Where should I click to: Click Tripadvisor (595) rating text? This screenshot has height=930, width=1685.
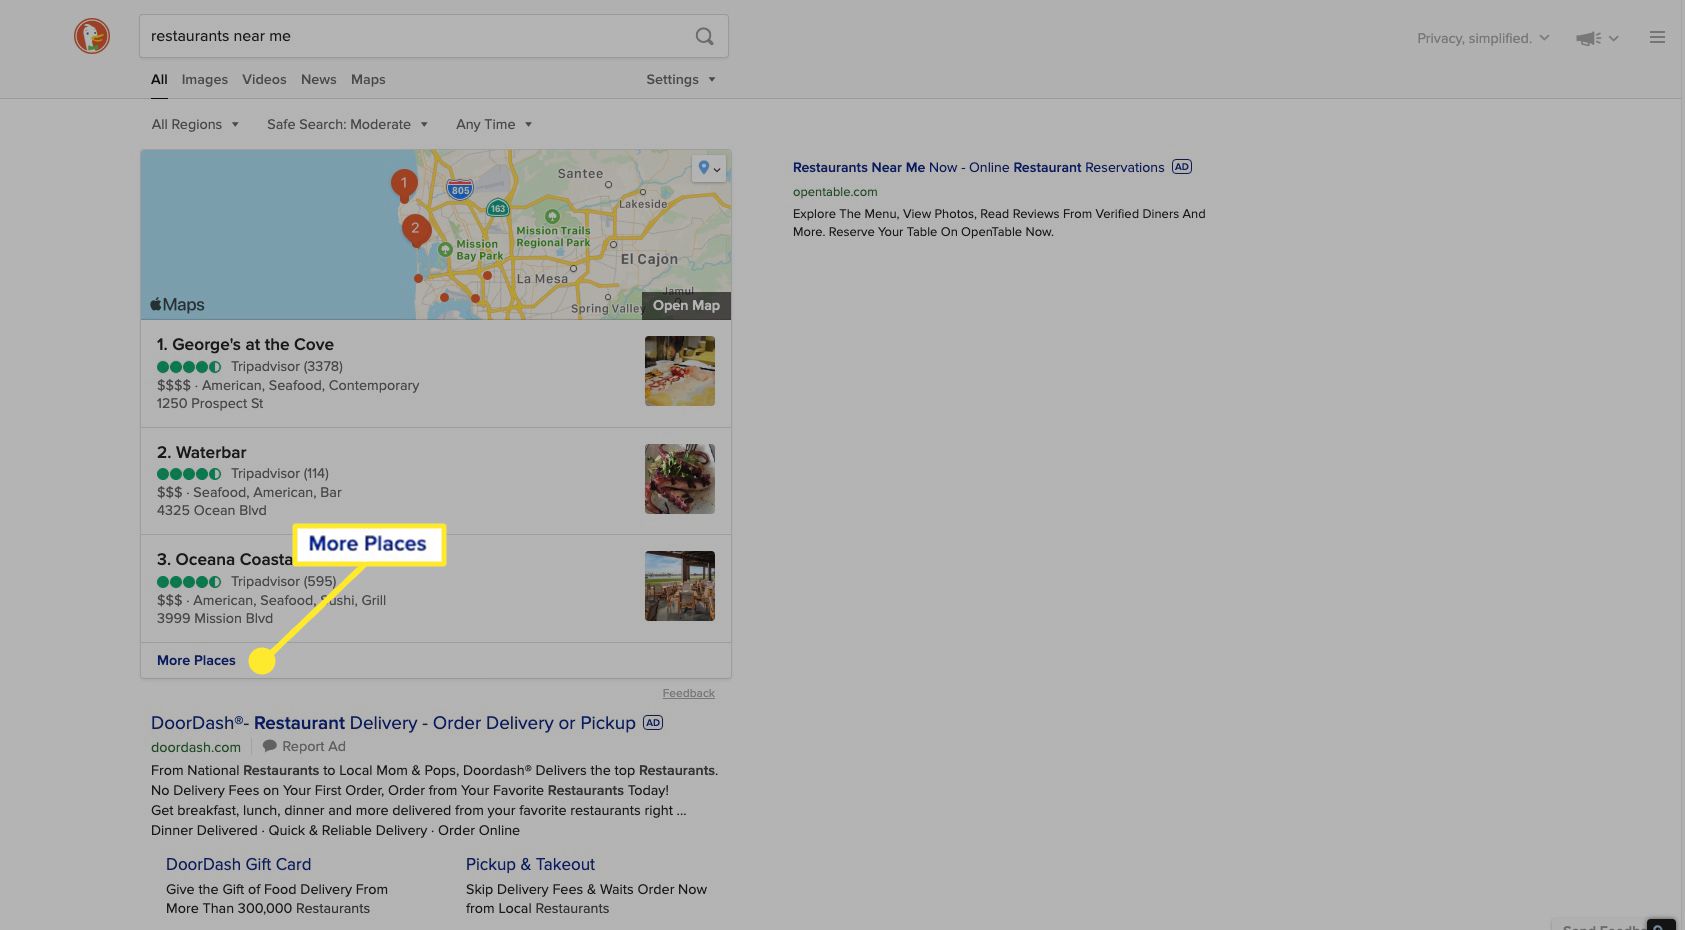(283, 581)
